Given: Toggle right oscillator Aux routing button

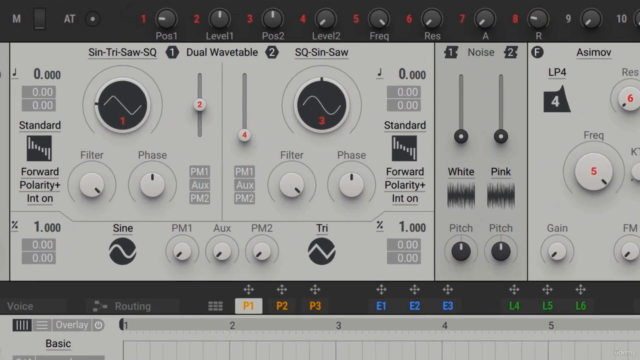Looking at the screenshot, I should 244,185.
